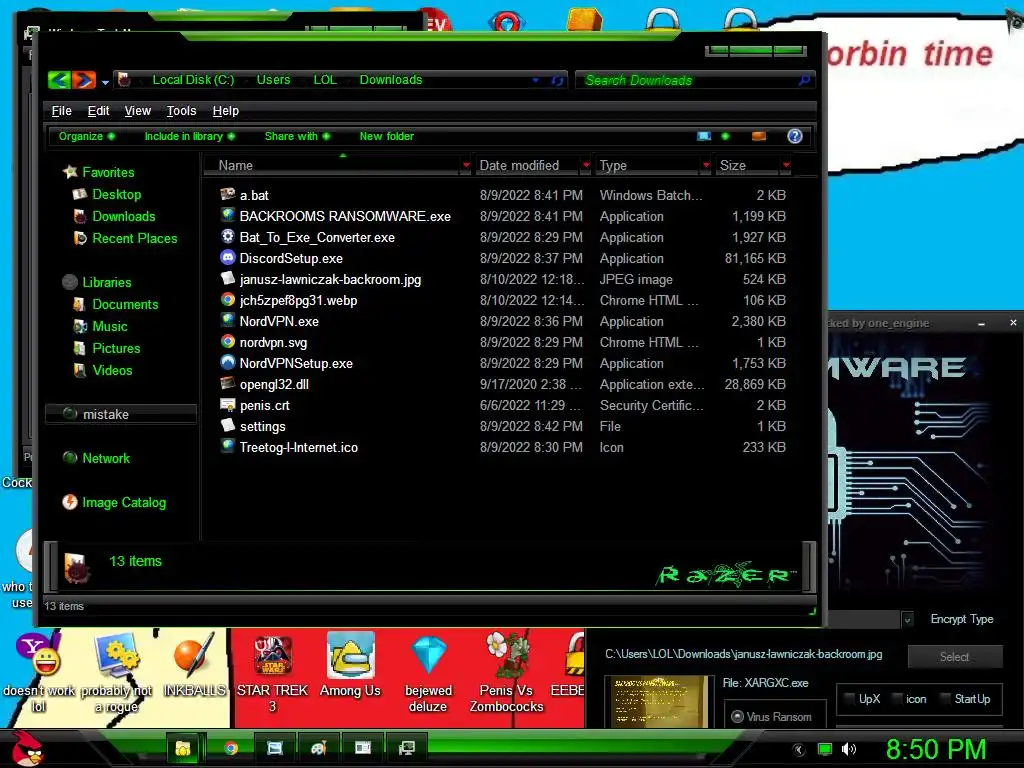Open Chrome from the taskbar
The image size is (1024, 768).
[231, 748]
